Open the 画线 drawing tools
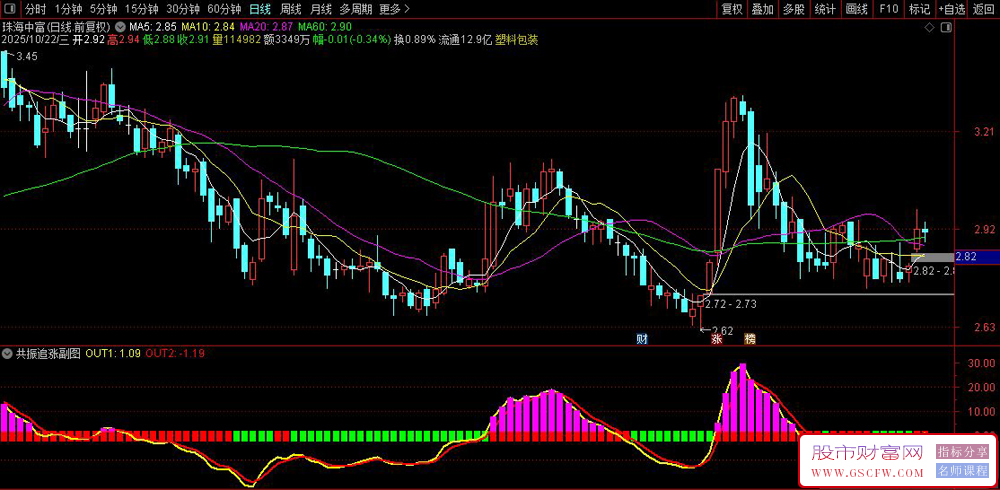 857,9
